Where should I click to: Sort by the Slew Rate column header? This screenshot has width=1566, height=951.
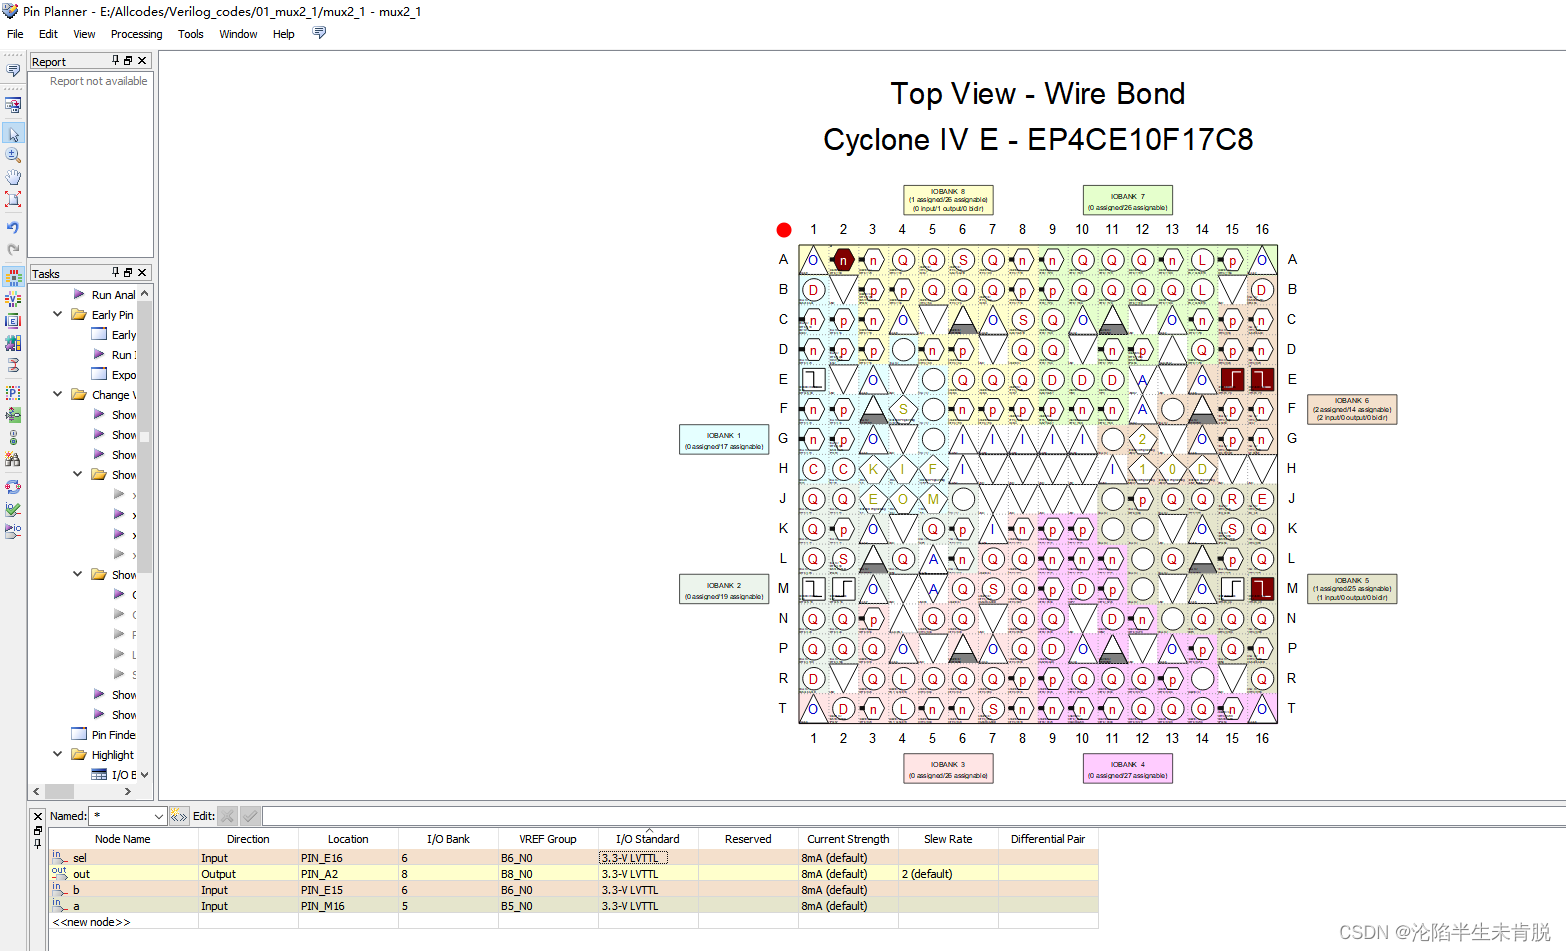click(x=948, y=839)
